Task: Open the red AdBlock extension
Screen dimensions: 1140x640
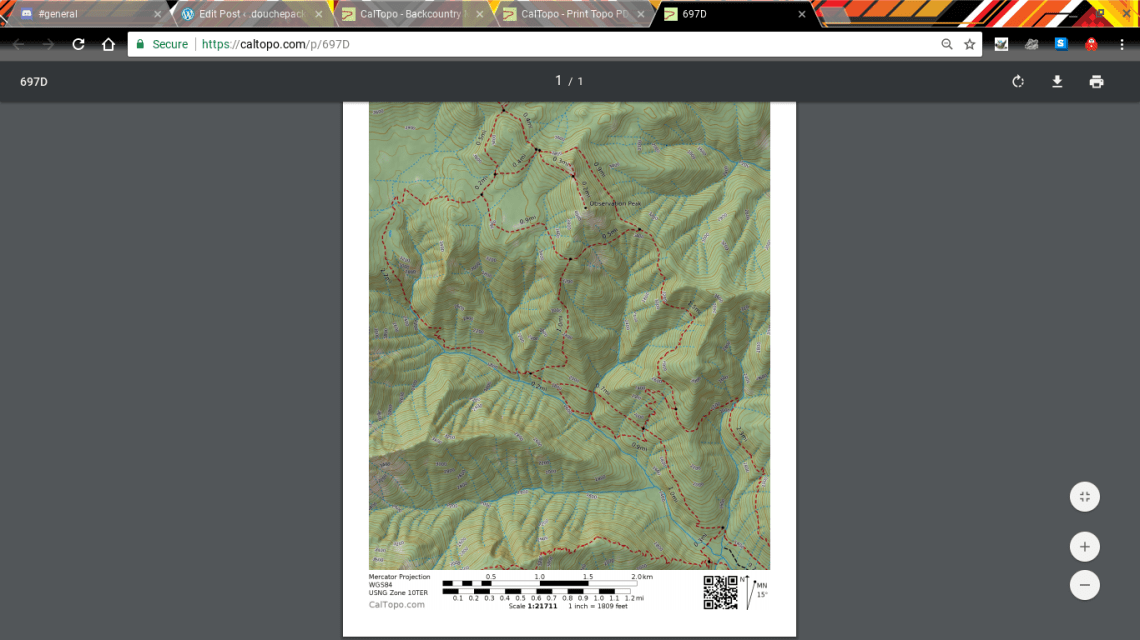Action: pos(1090,44)
